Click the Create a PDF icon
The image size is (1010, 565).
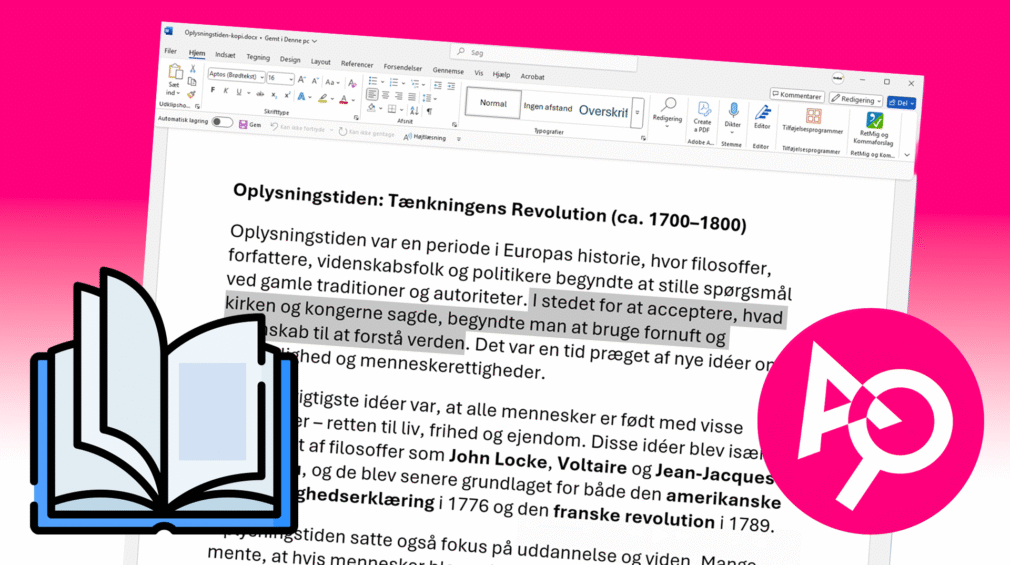coord(703,112)
